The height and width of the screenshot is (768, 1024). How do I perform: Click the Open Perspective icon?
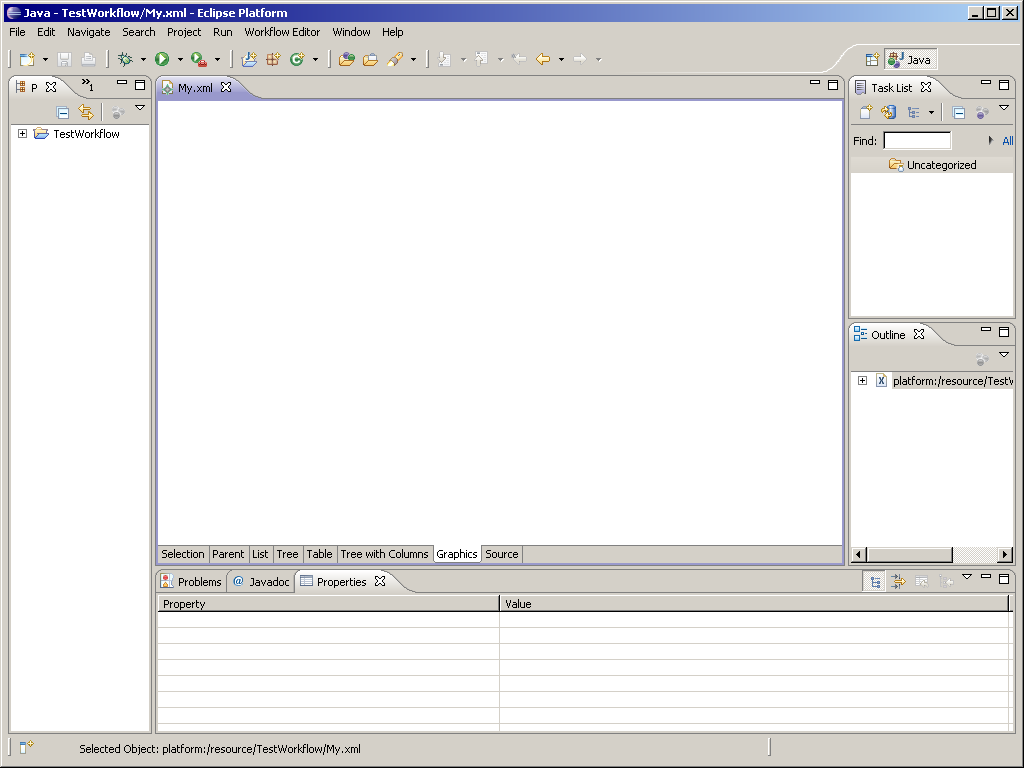pyautogui.click(x=872, y=60)
